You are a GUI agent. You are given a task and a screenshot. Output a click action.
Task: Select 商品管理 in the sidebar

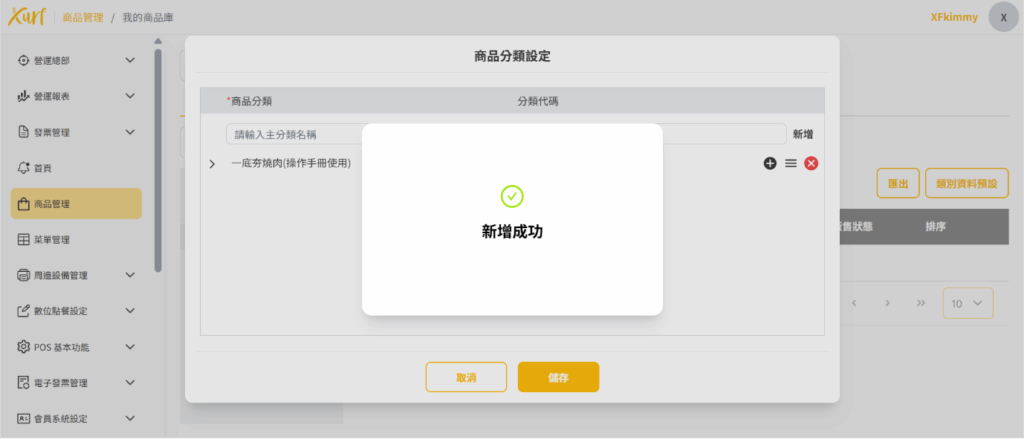tap(76, 204)
